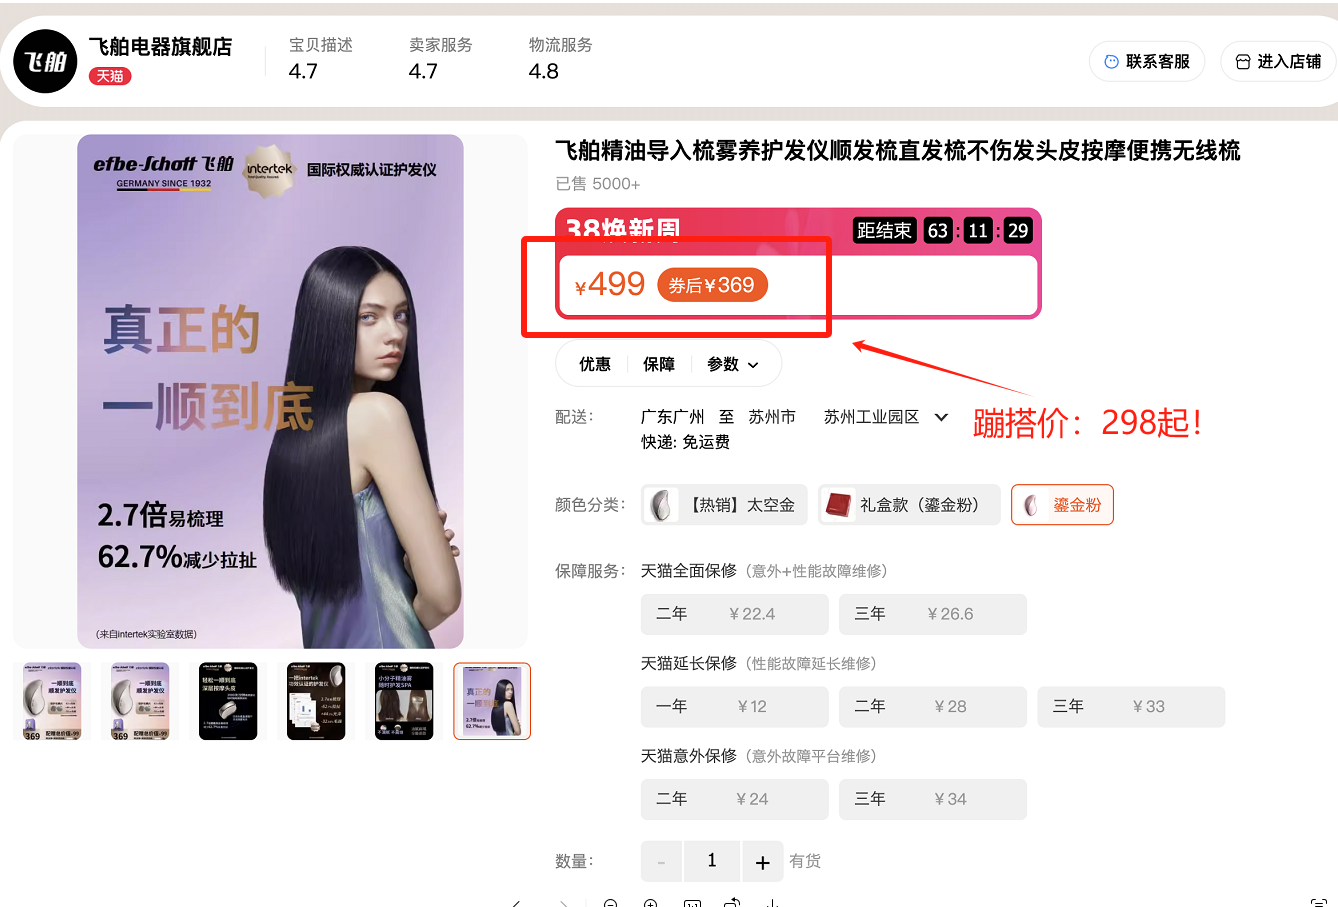The image size is (1338, 907).
Task: Open the 小分子精油雾 护发SPA thumbnail
Action: pyautogui.click(x=404, y=701)
